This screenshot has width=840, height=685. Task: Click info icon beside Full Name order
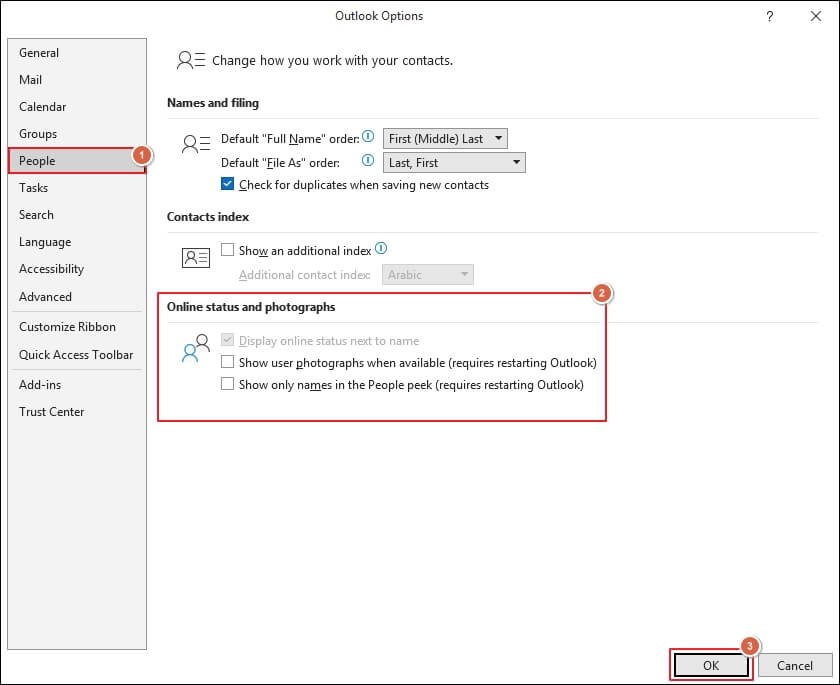pos(368,137)
